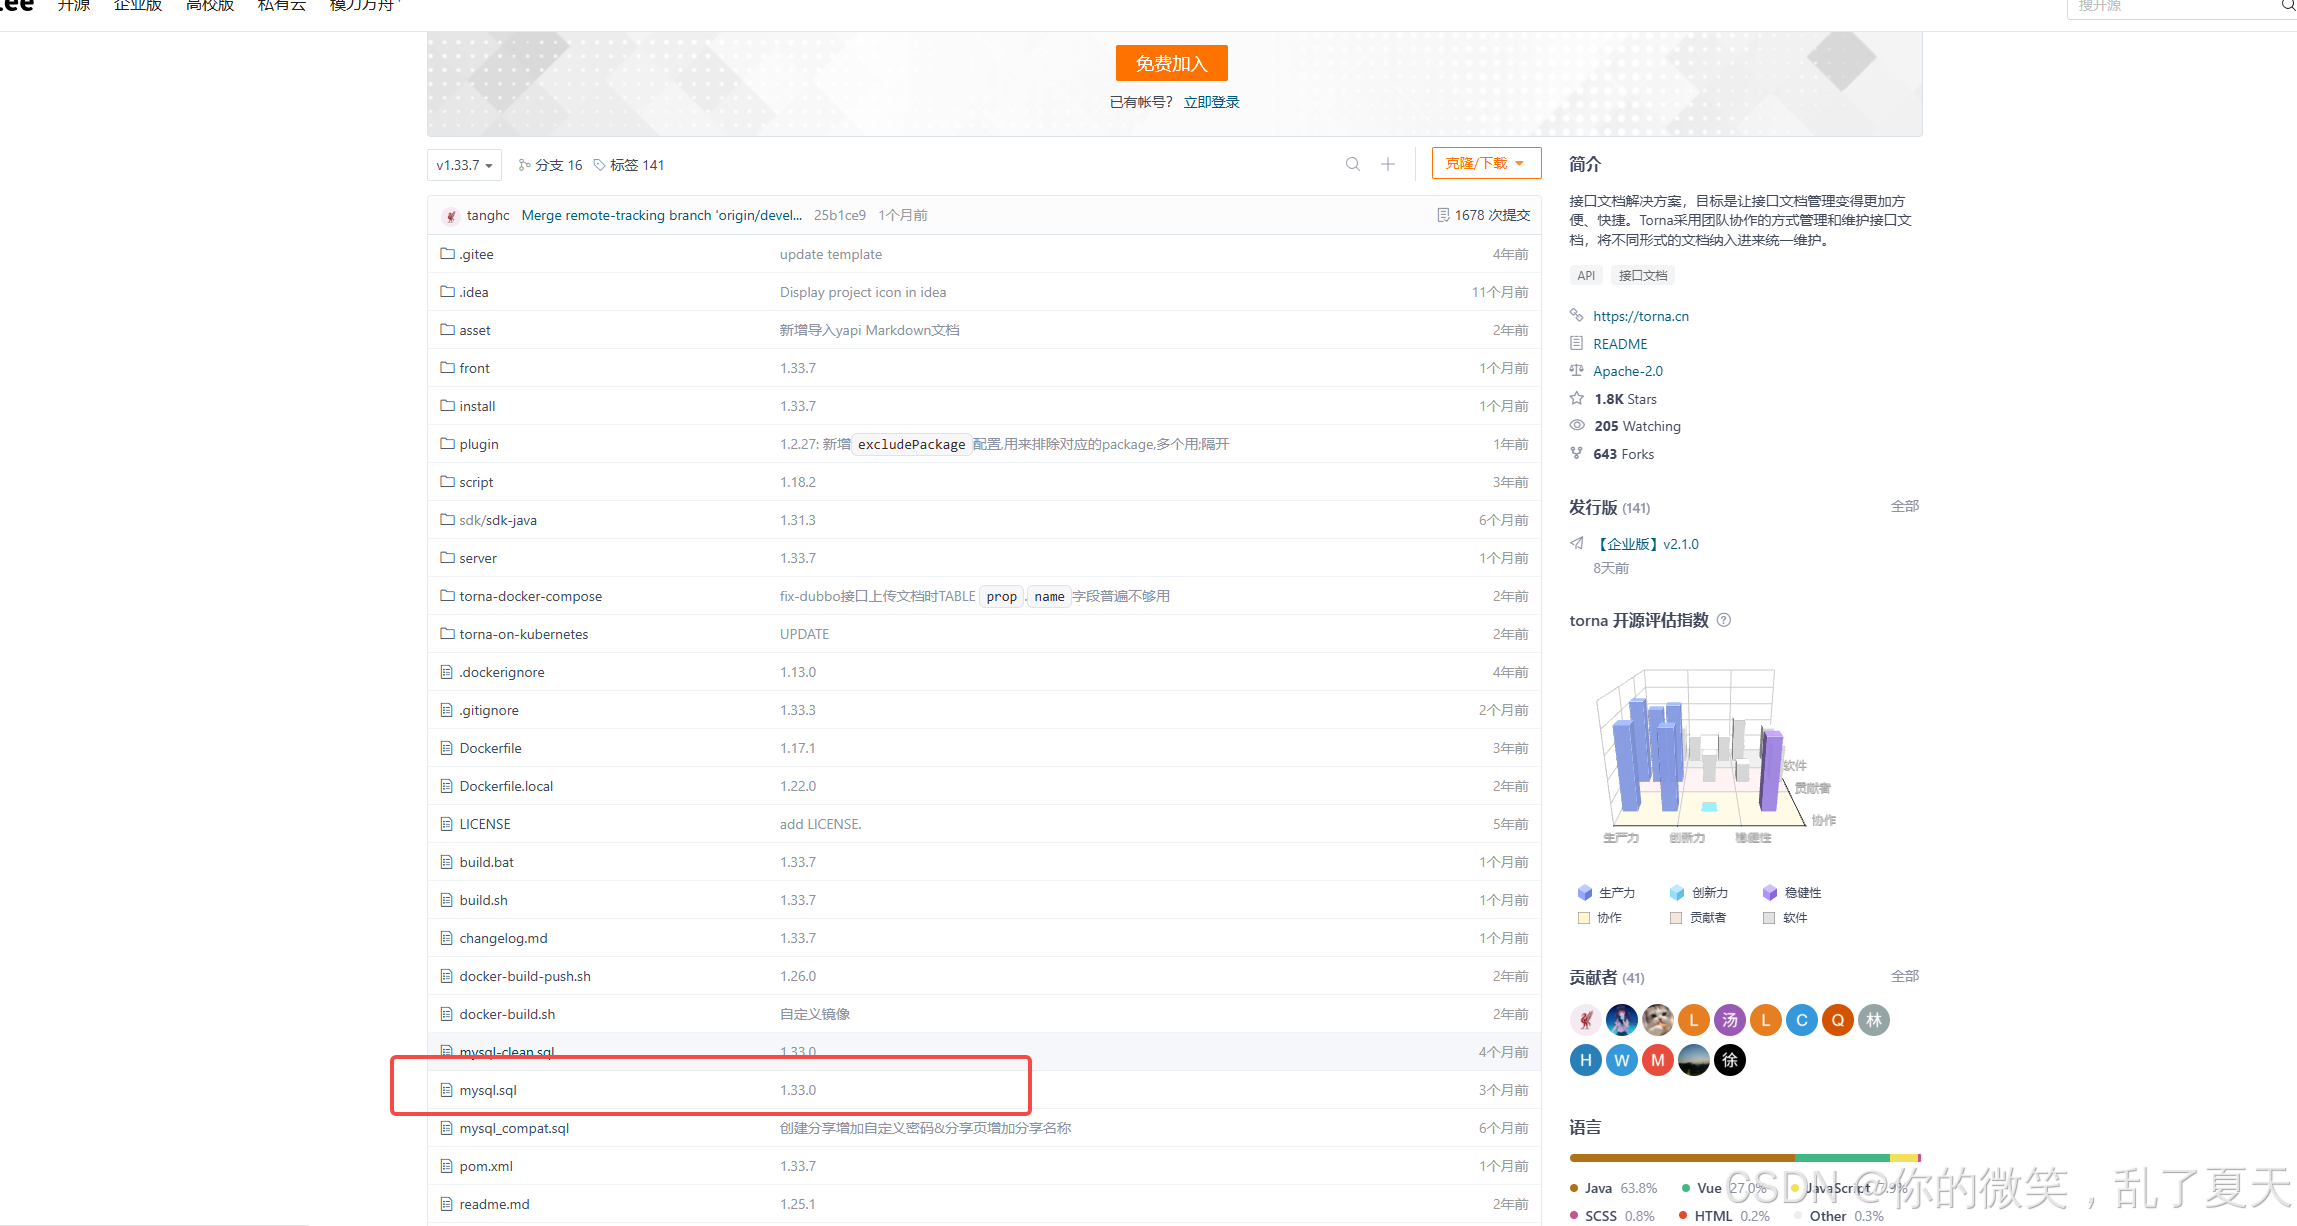Open the docker-build.sh file
Screen dimensions: 2297x1226
(507, 1014)
